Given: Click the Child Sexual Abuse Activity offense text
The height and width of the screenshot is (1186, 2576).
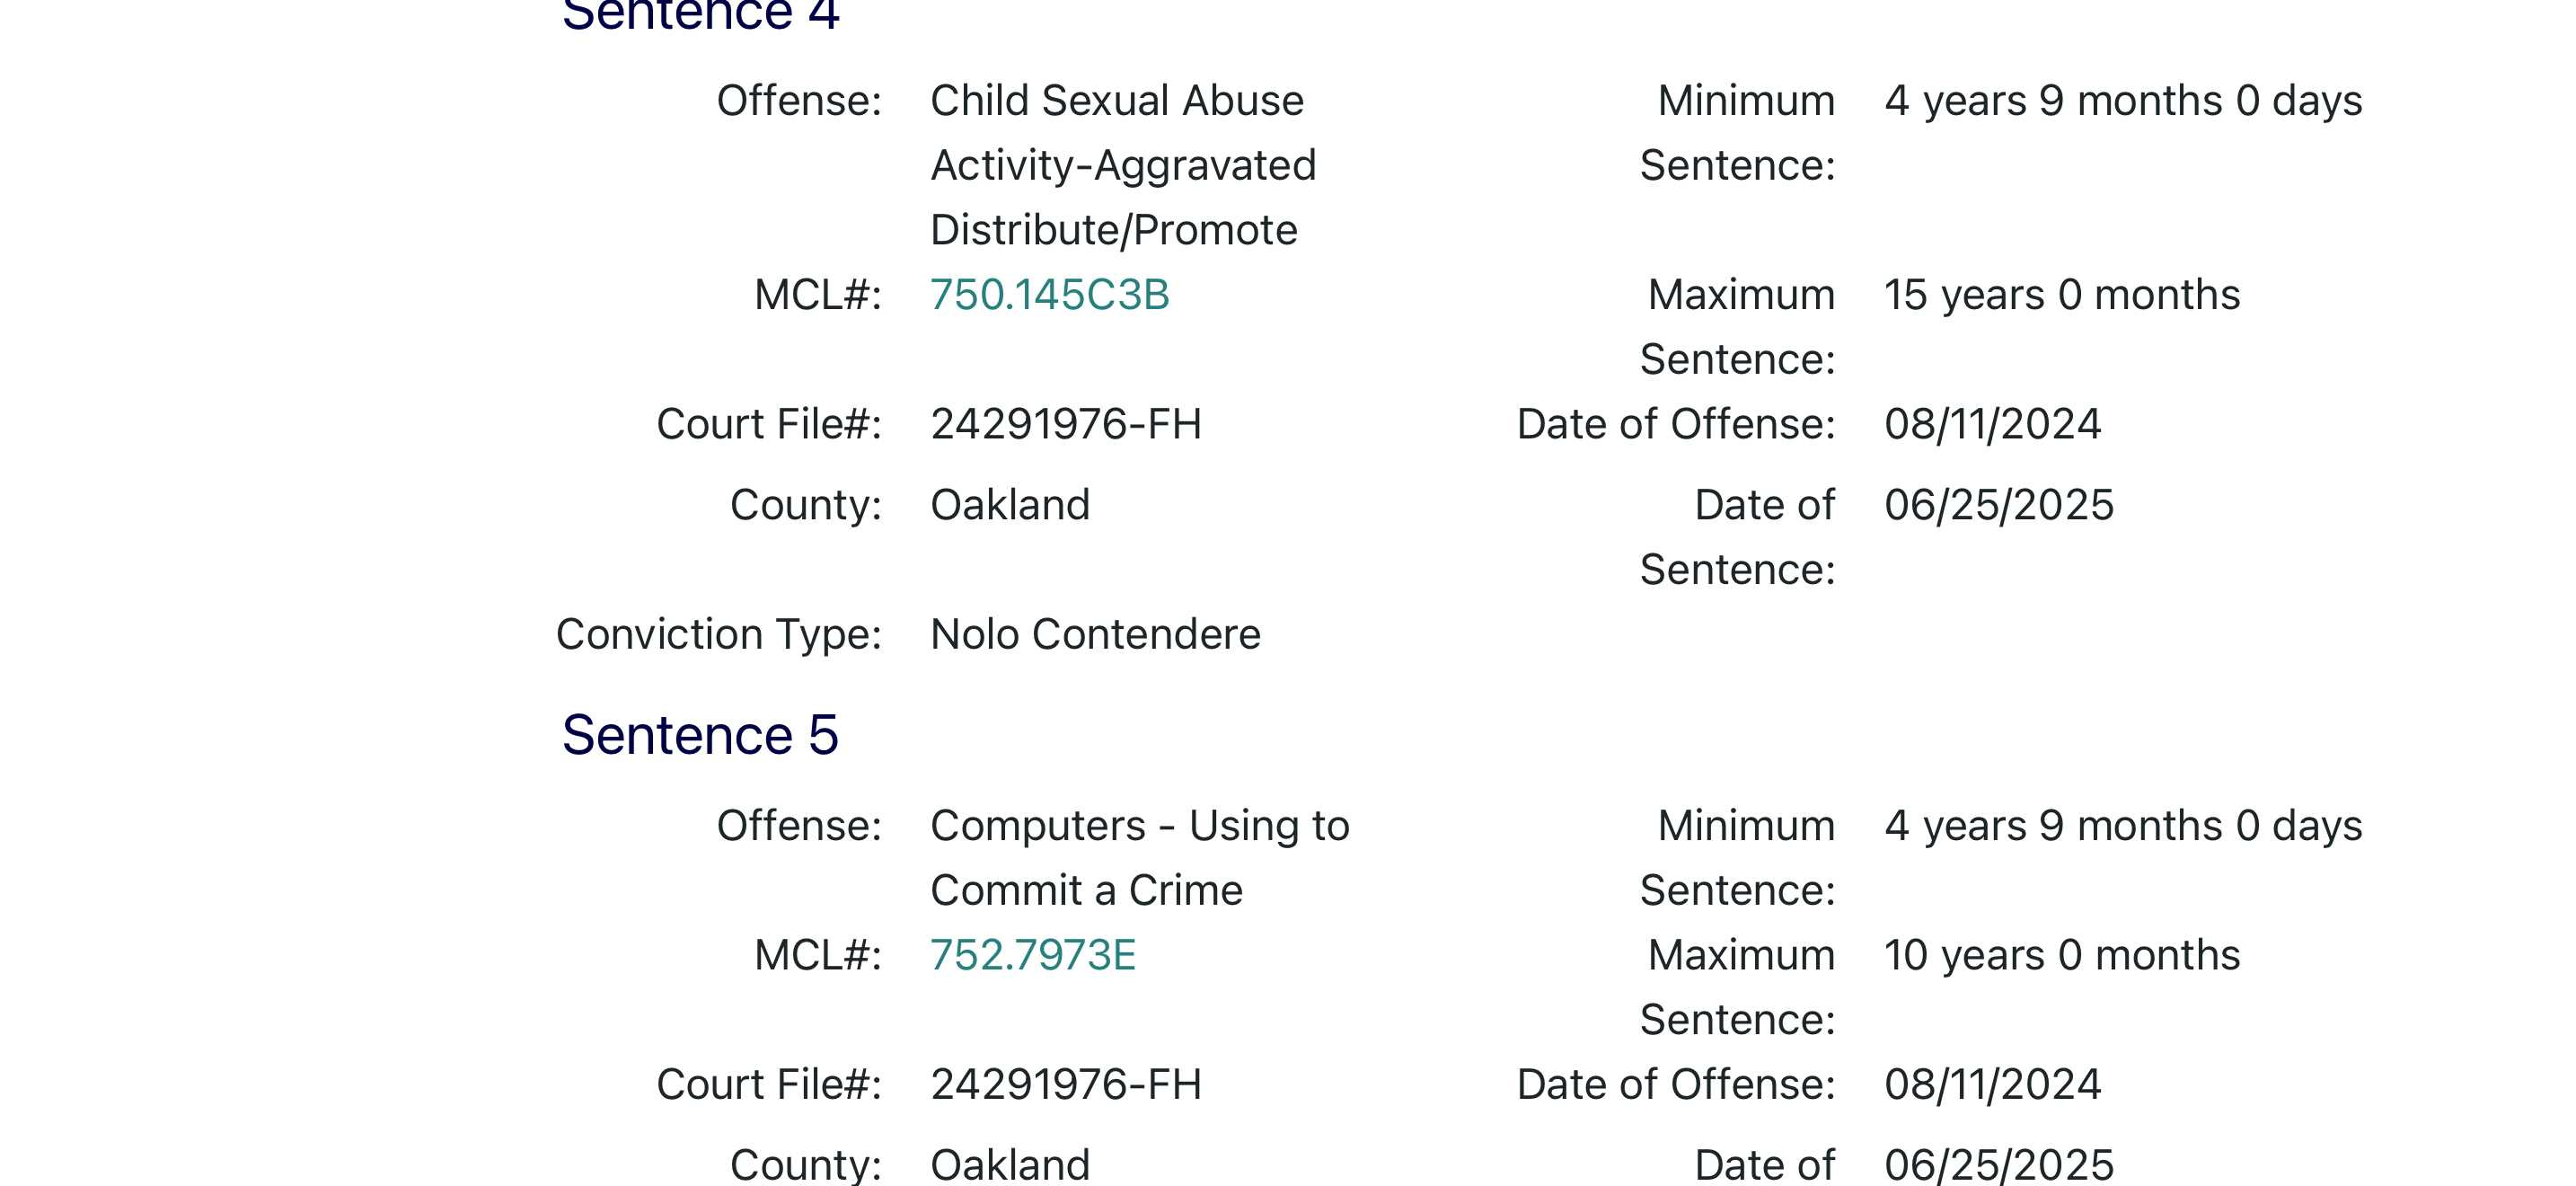Looking at the screenshot, I should click(x=1122, y=165).
